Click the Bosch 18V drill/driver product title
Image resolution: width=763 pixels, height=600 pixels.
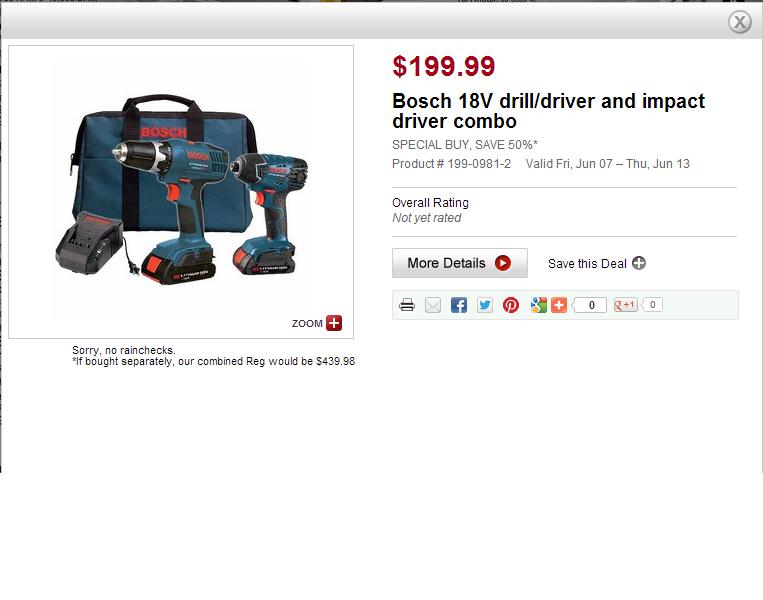coord(548,111)
